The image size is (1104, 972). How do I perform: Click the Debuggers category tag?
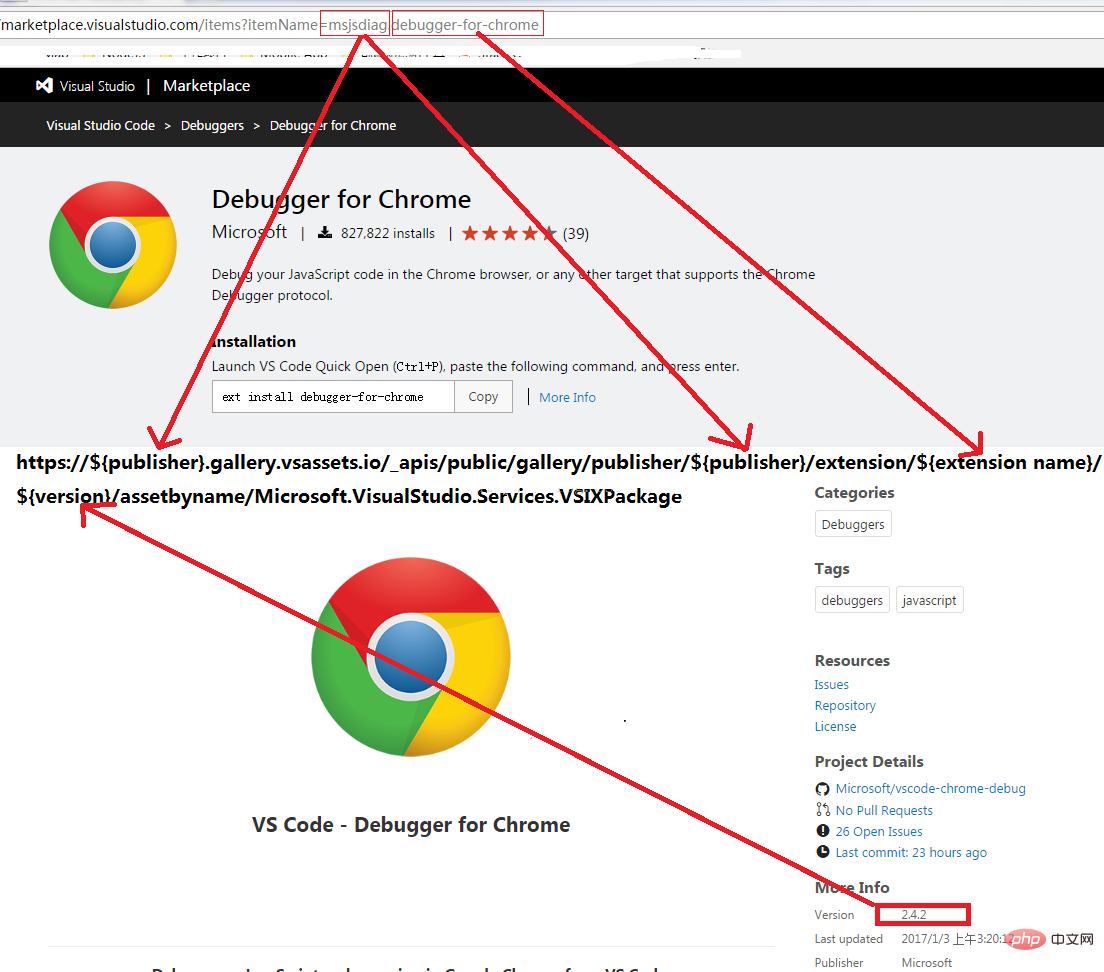pos(853,525)
